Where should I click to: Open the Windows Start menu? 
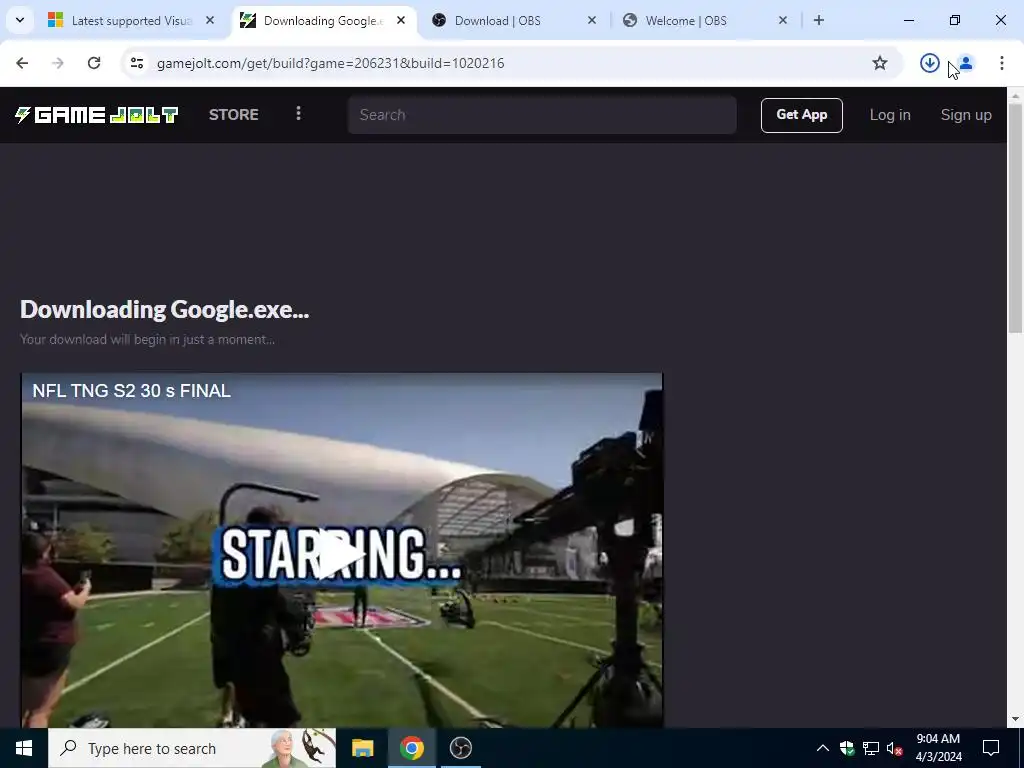(24, 748)
